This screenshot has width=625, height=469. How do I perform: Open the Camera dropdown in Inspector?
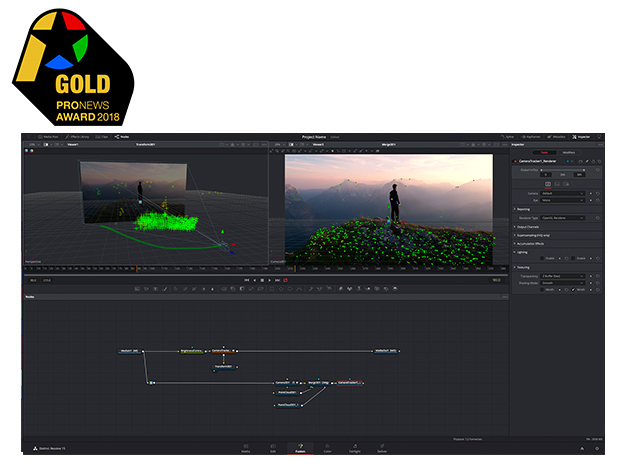tap(564, 193)
